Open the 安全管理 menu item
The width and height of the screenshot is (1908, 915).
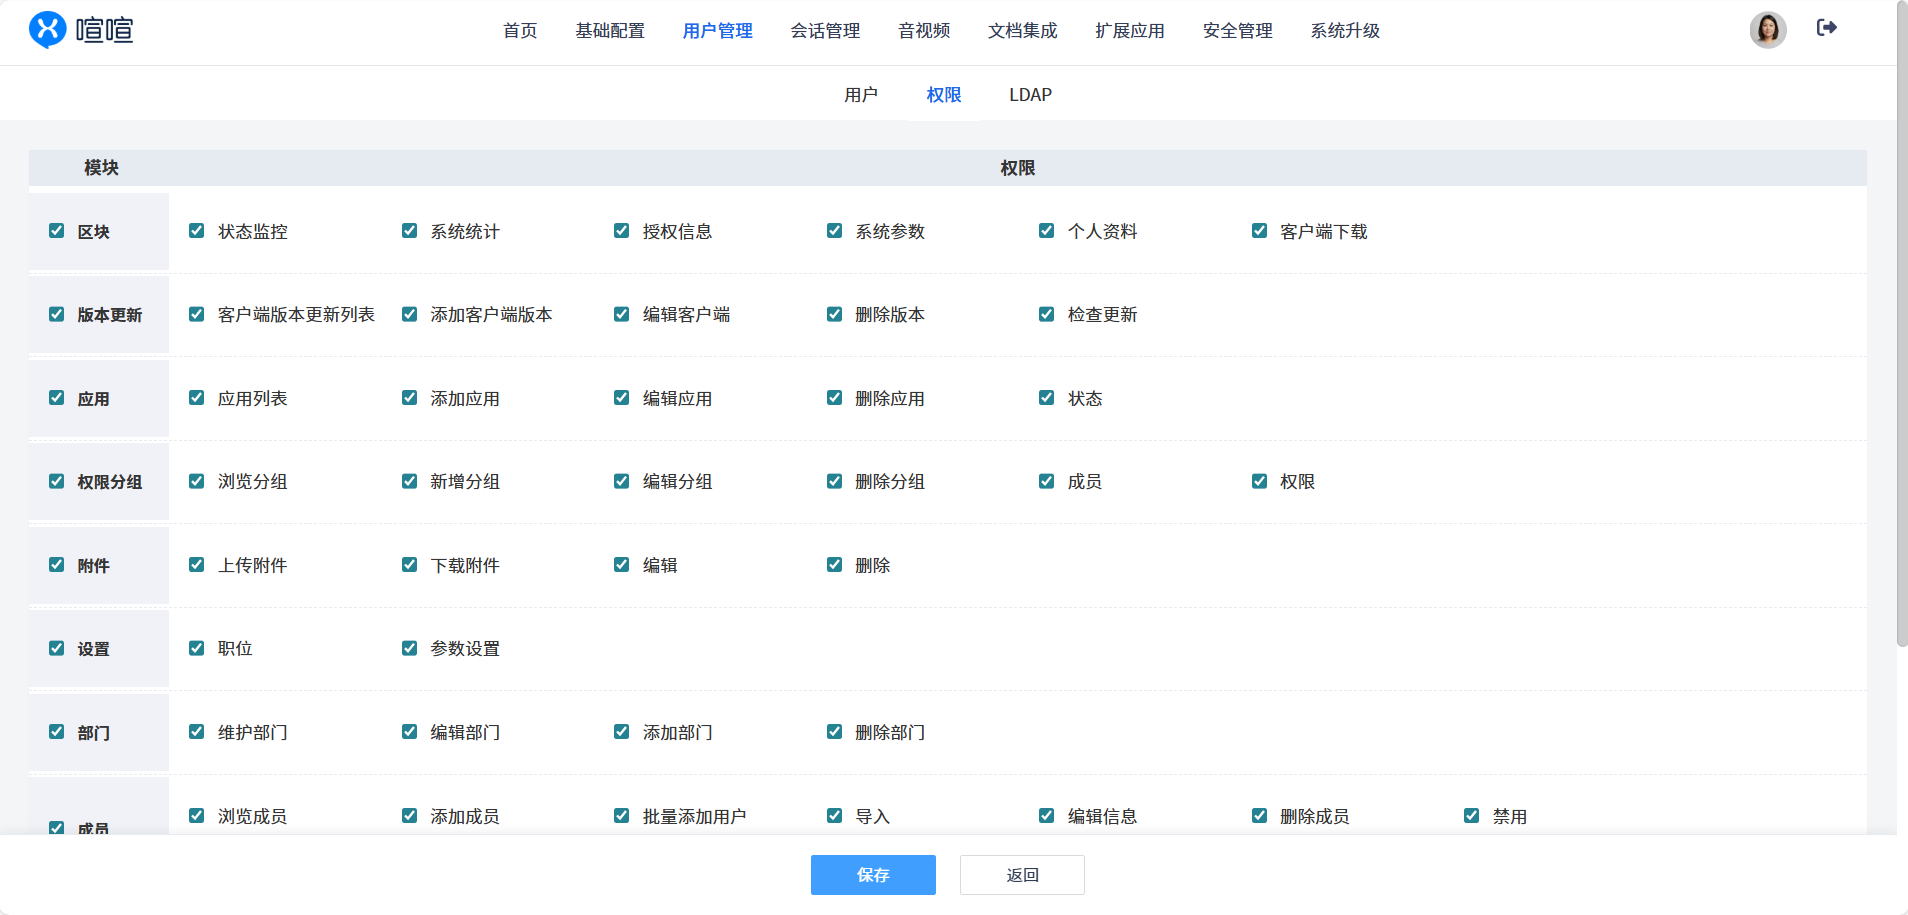pyautogui.click(x=1237, y=31)
